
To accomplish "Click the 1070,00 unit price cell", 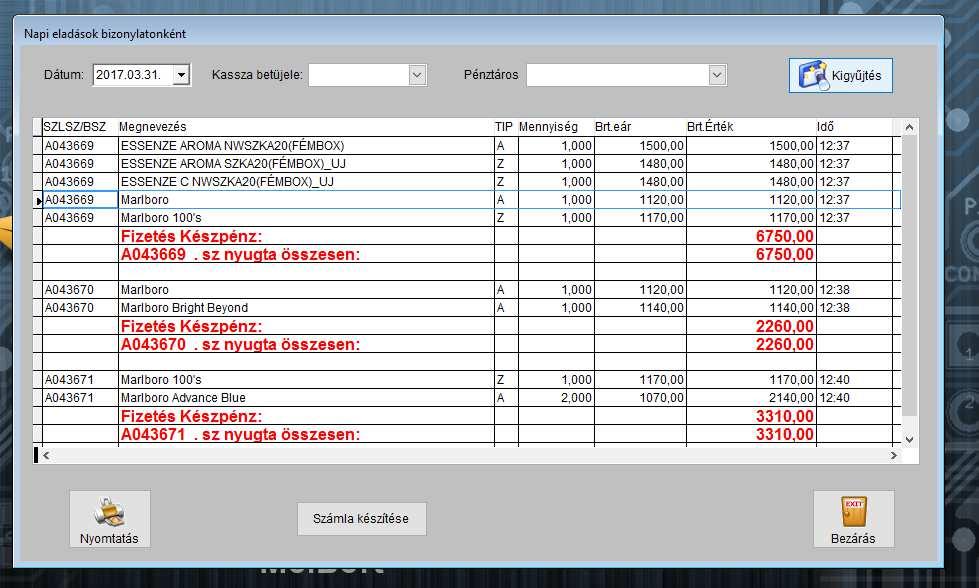I will [x=640, y=398].
